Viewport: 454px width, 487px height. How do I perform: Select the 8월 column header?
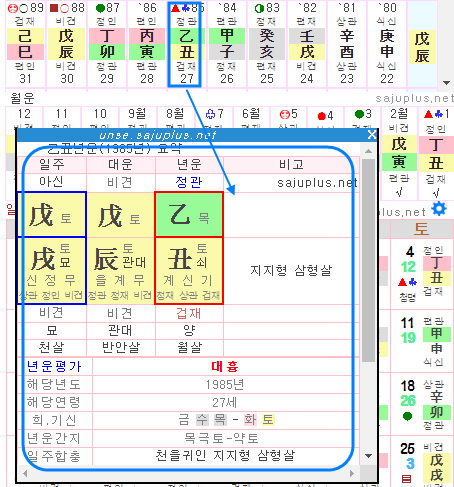[x=175, y=114]
